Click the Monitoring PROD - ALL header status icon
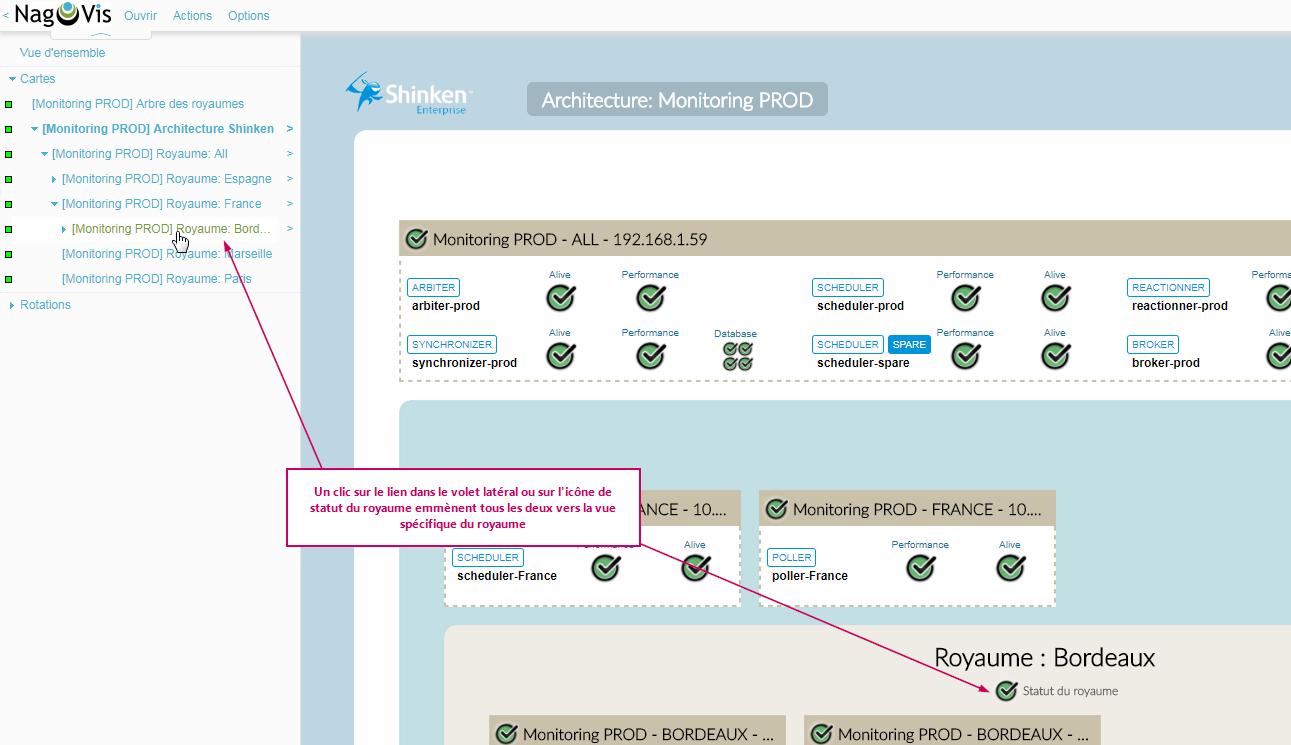1291x745 pixels. click(417, 240)
